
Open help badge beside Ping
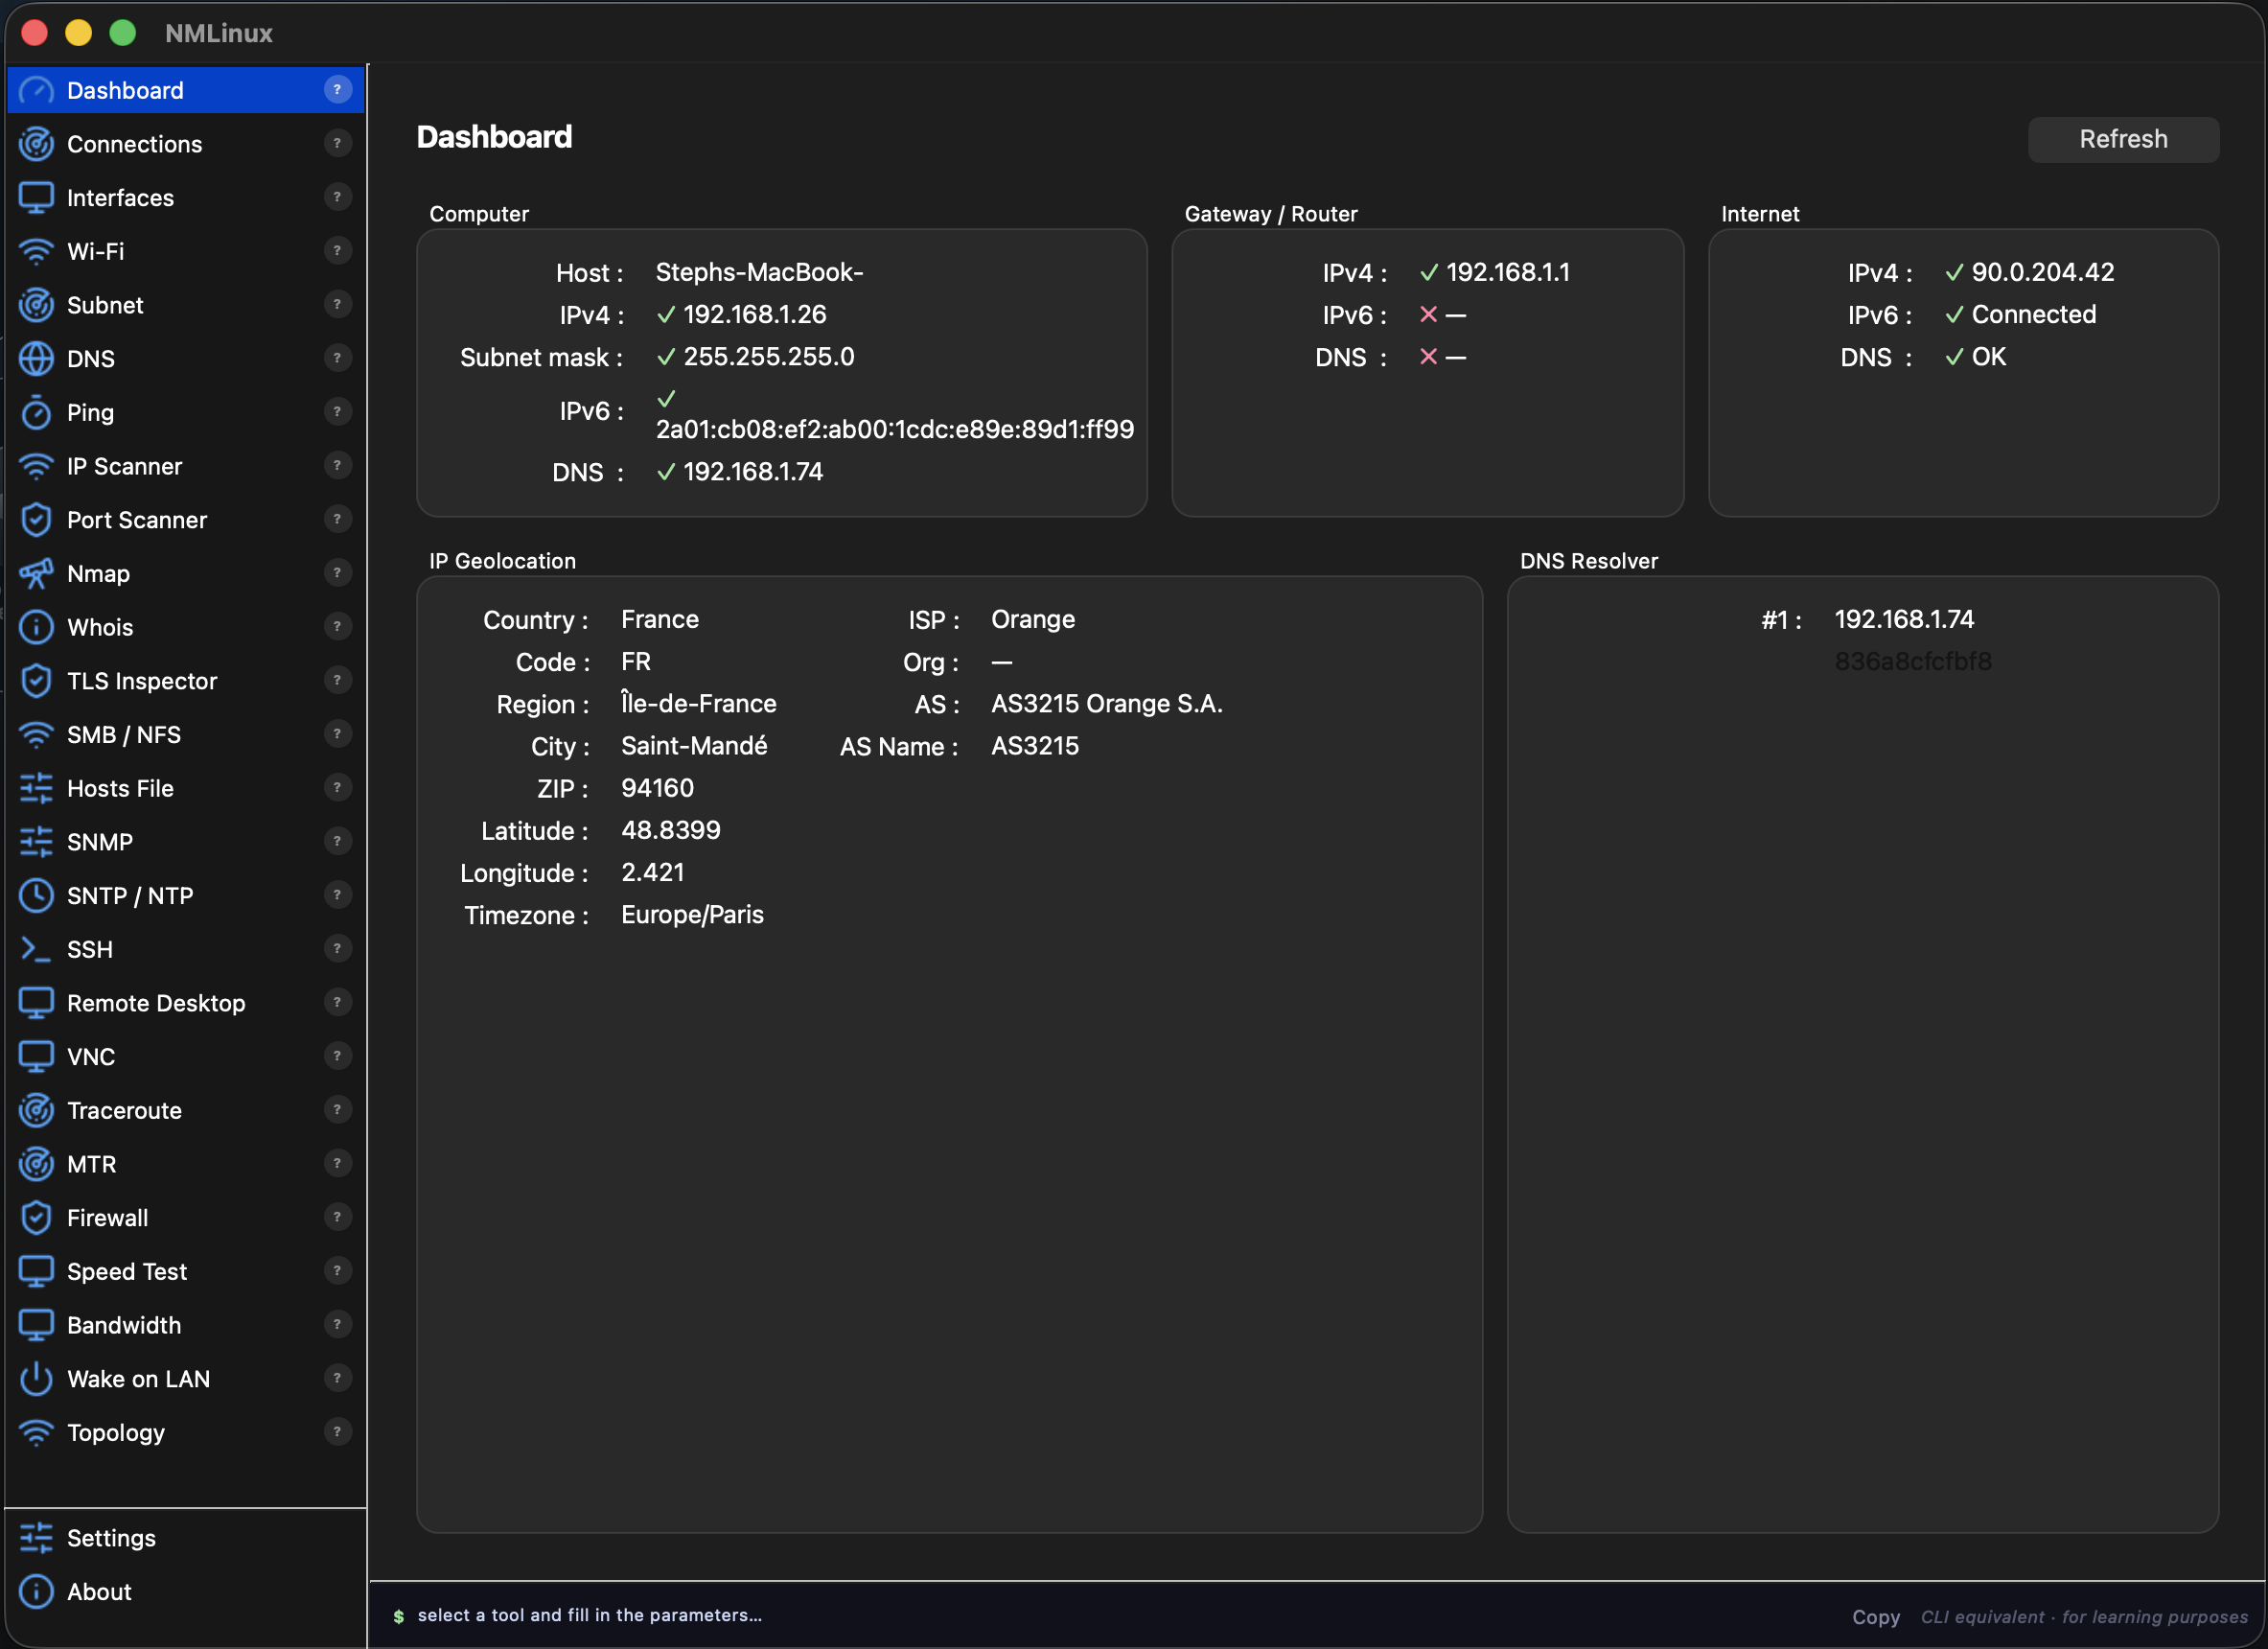338,412
